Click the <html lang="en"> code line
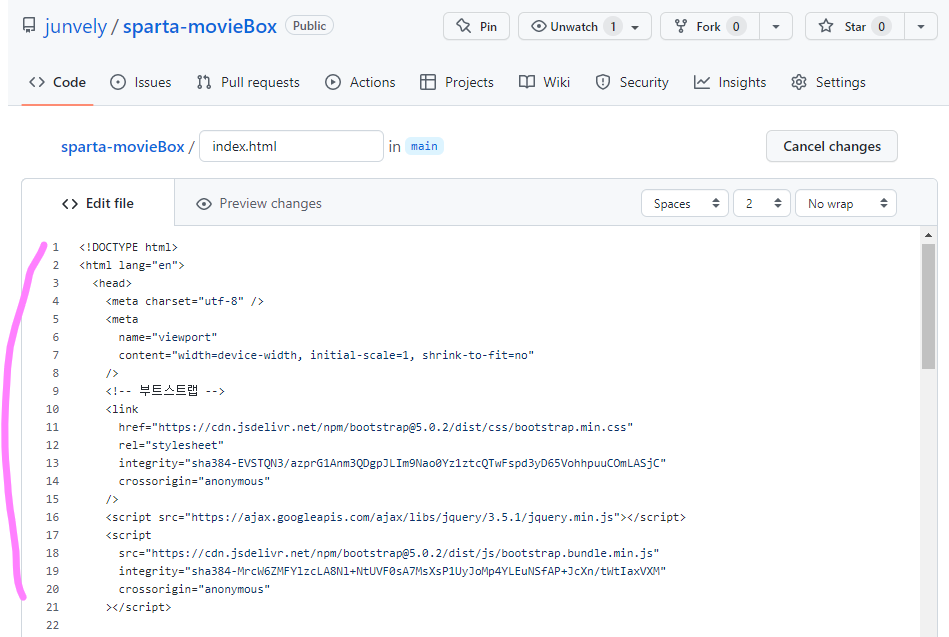 coord(132,265)
